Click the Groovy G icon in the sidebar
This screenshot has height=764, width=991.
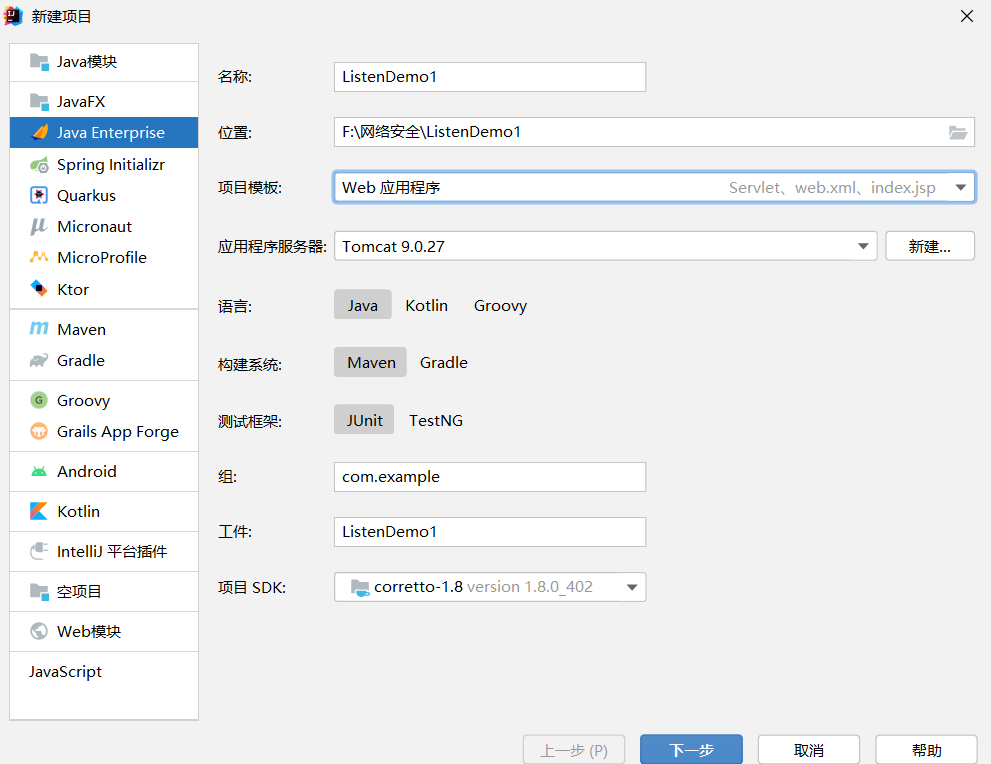(x=39, y=400)
